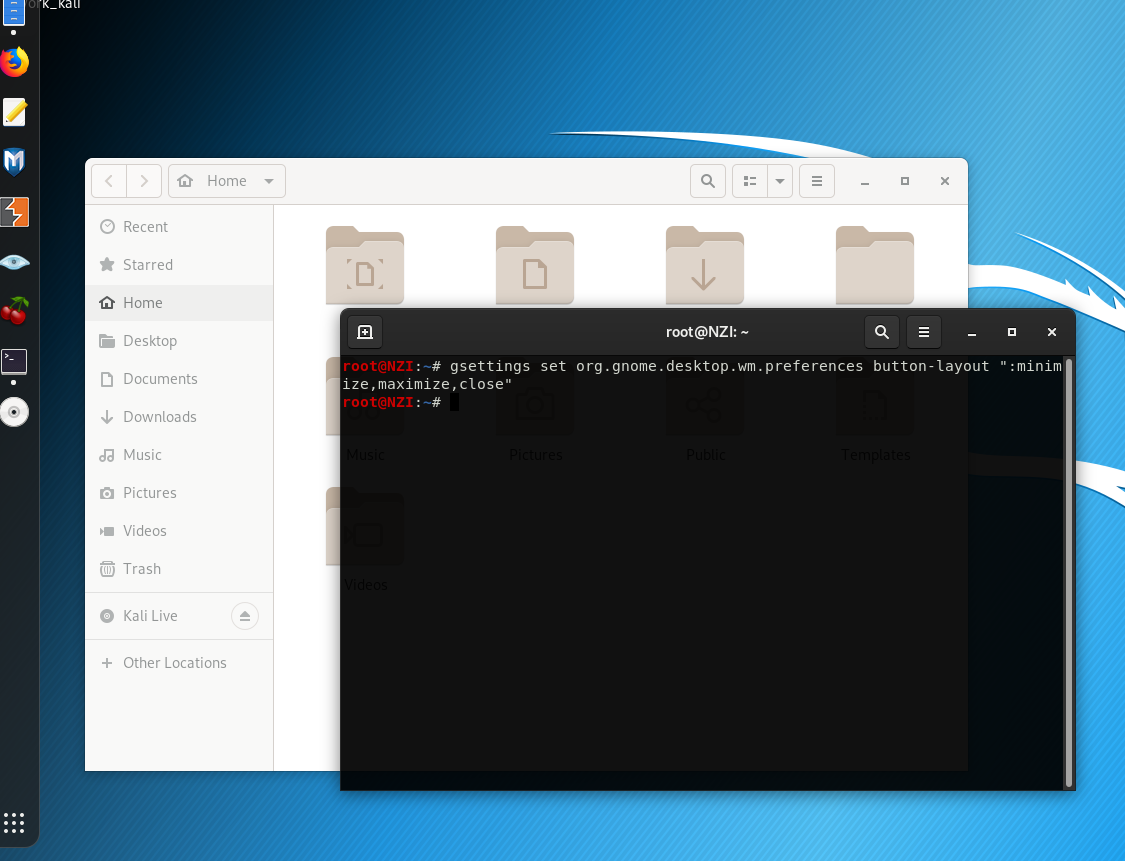Click the Home path button

click(227, 181)
